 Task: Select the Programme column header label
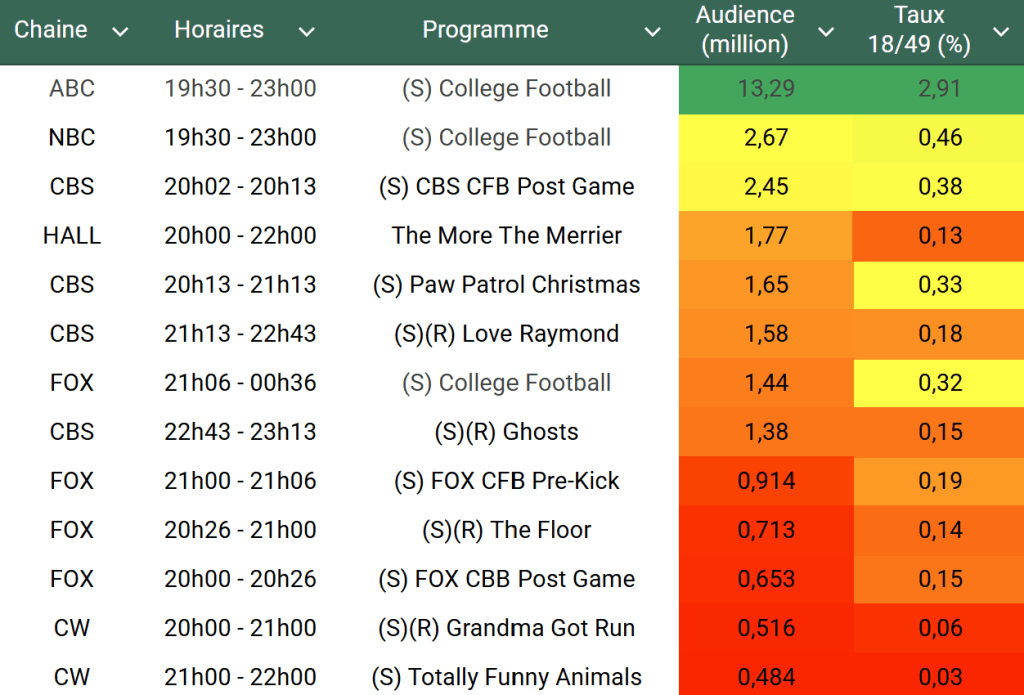[485, 30]
